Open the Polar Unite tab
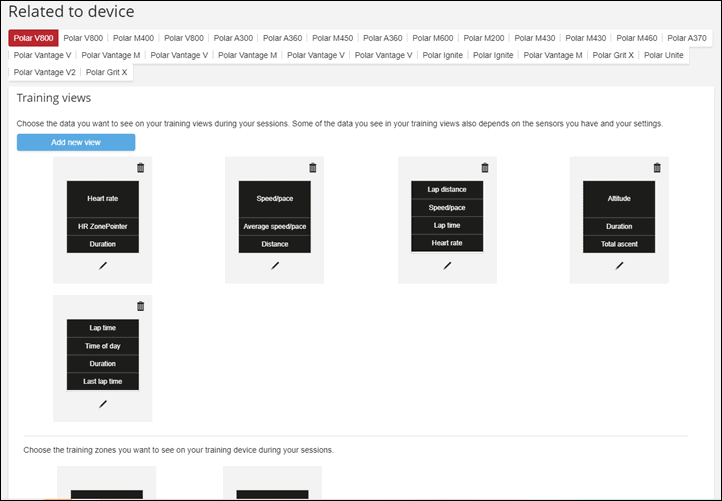 [x=664, y=55]
